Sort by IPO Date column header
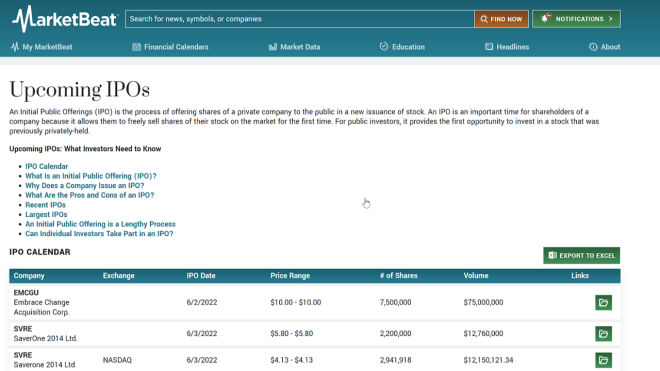Screen dimensions: 660x371 point(201,276)
